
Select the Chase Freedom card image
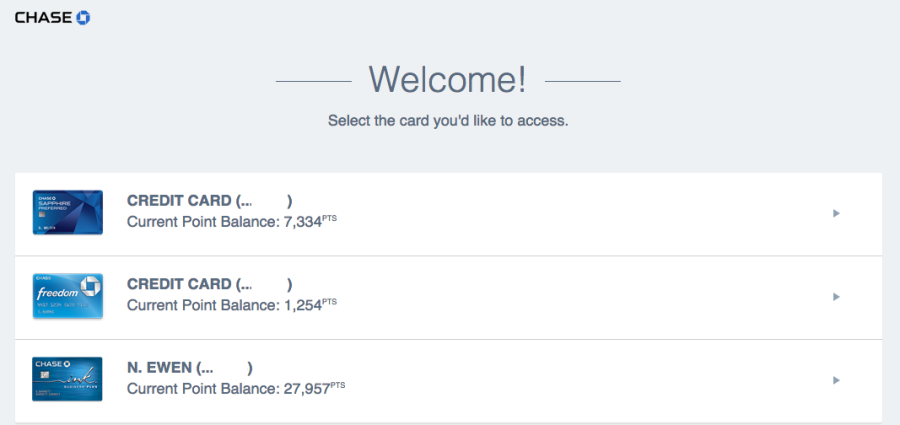click(68, 296)
